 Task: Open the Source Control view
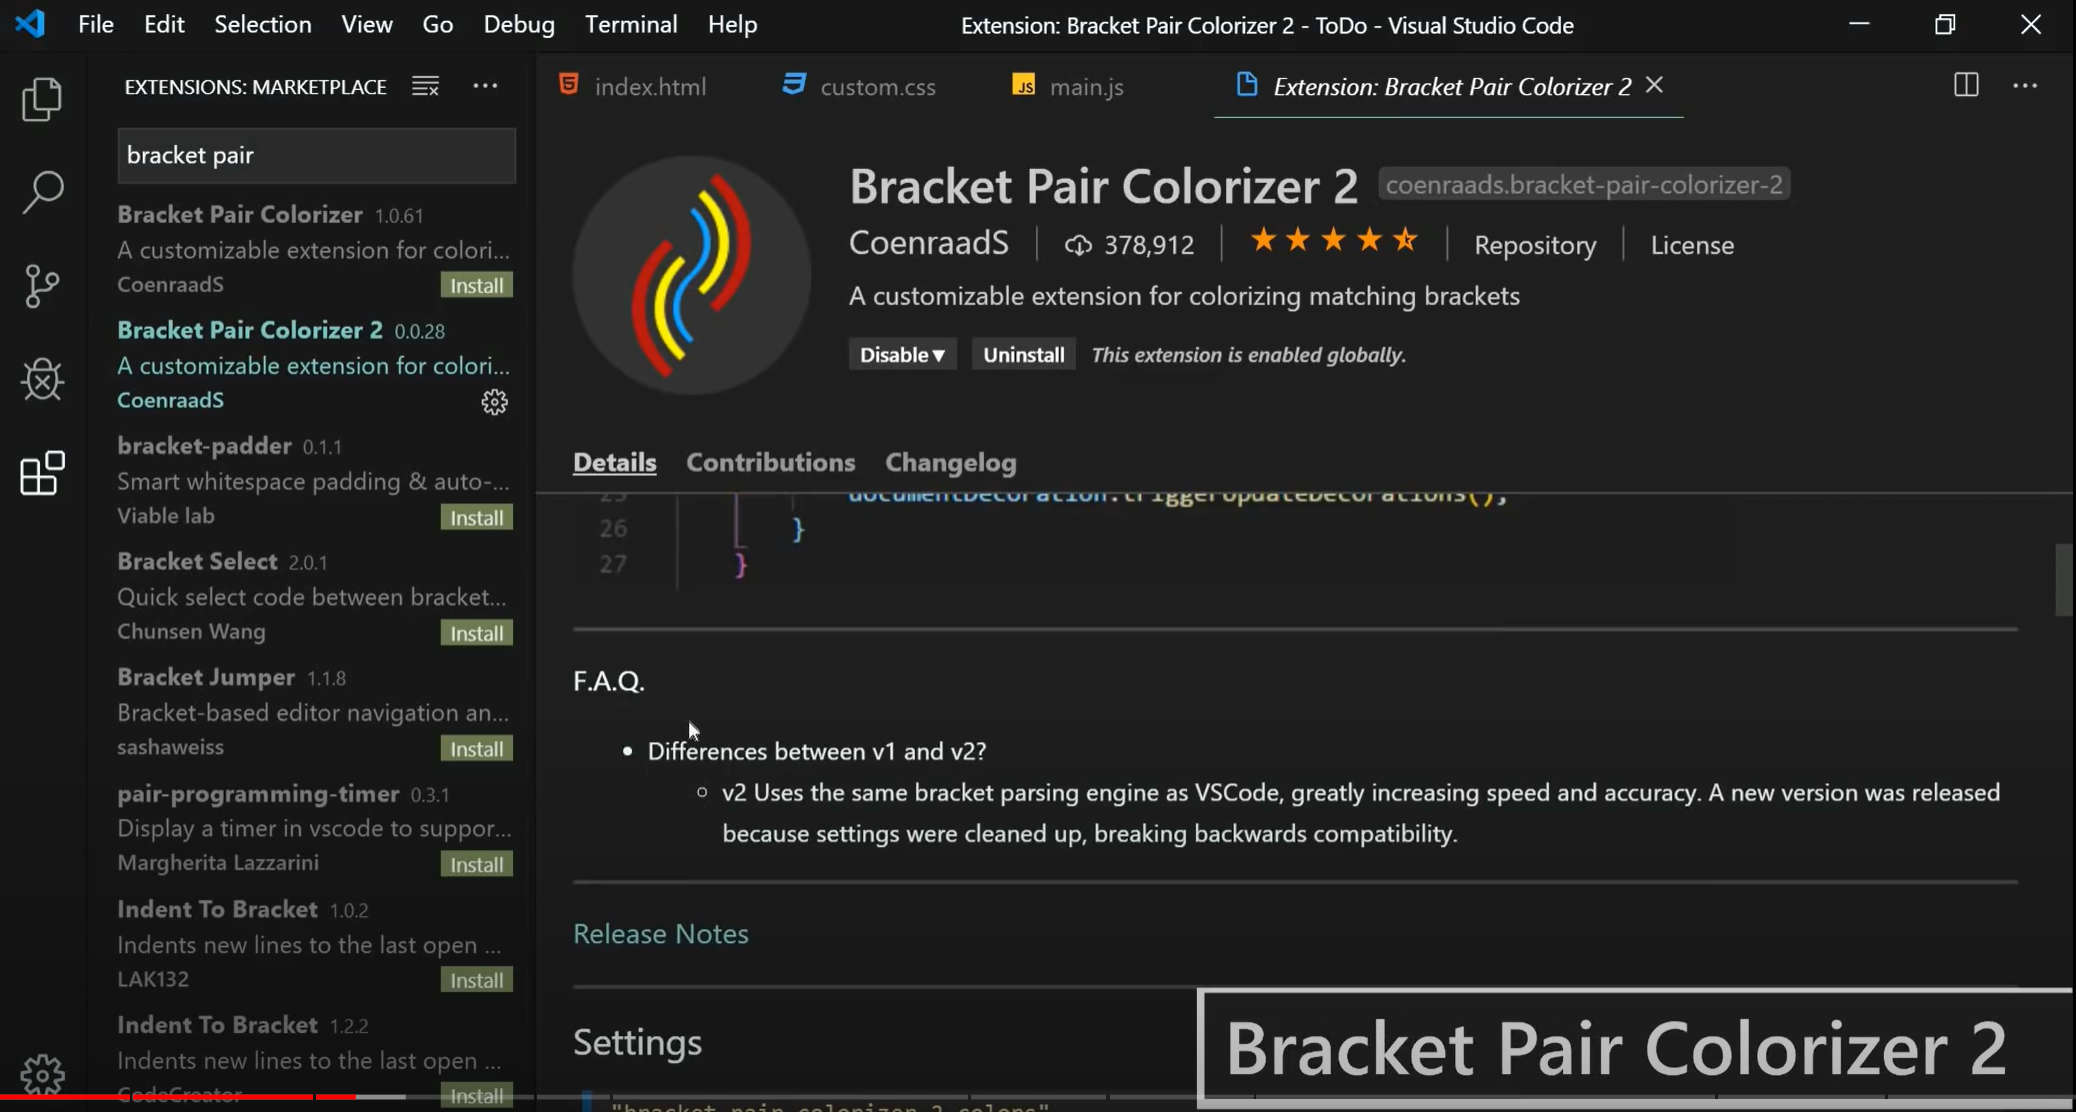tap(42, 286)
